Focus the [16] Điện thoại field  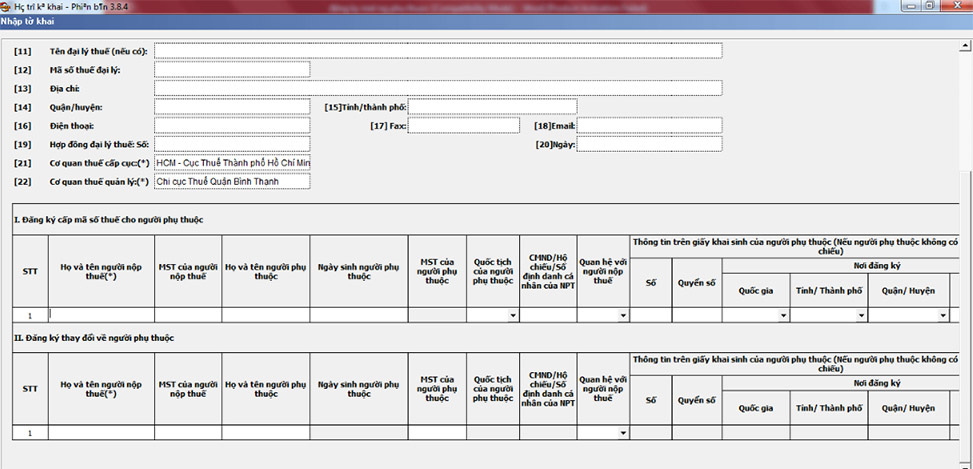pyautogui.click(x=232, y=125)
